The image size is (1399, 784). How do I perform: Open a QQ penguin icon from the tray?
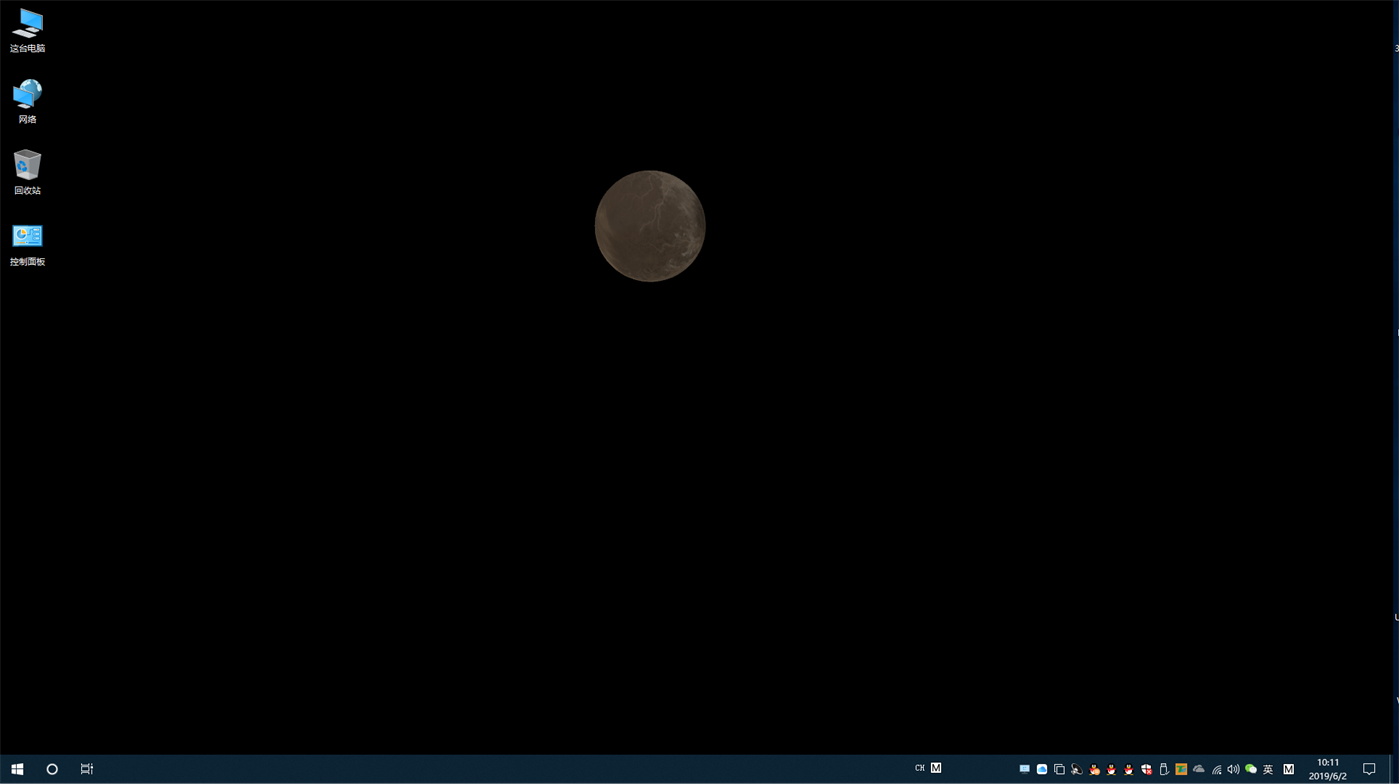pyautogui.click(x=1111, y=769)
